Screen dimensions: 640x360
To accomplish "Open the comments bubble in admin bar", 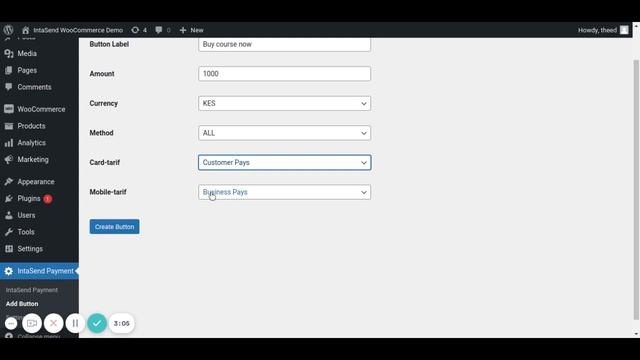I will 163,30.
